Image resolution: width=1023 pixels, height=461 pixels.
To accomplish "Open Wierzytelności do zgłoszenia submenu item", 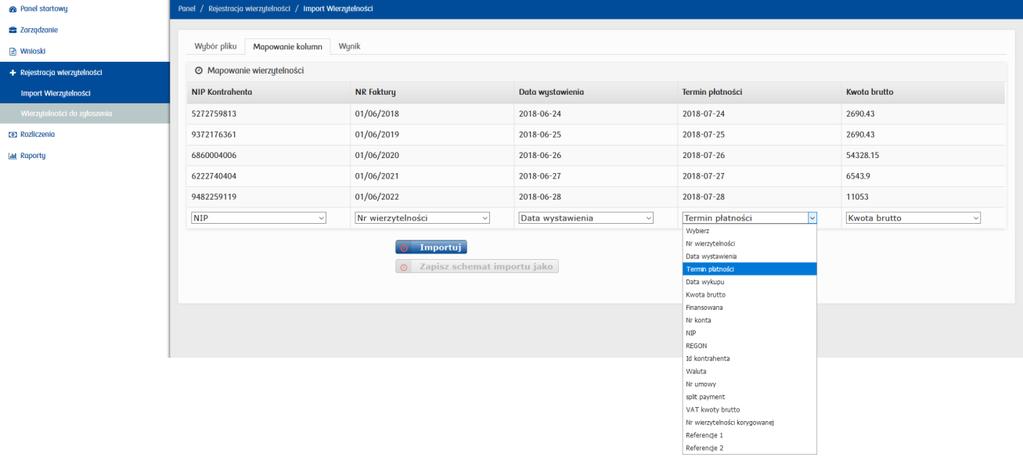I will click(84, 113).
